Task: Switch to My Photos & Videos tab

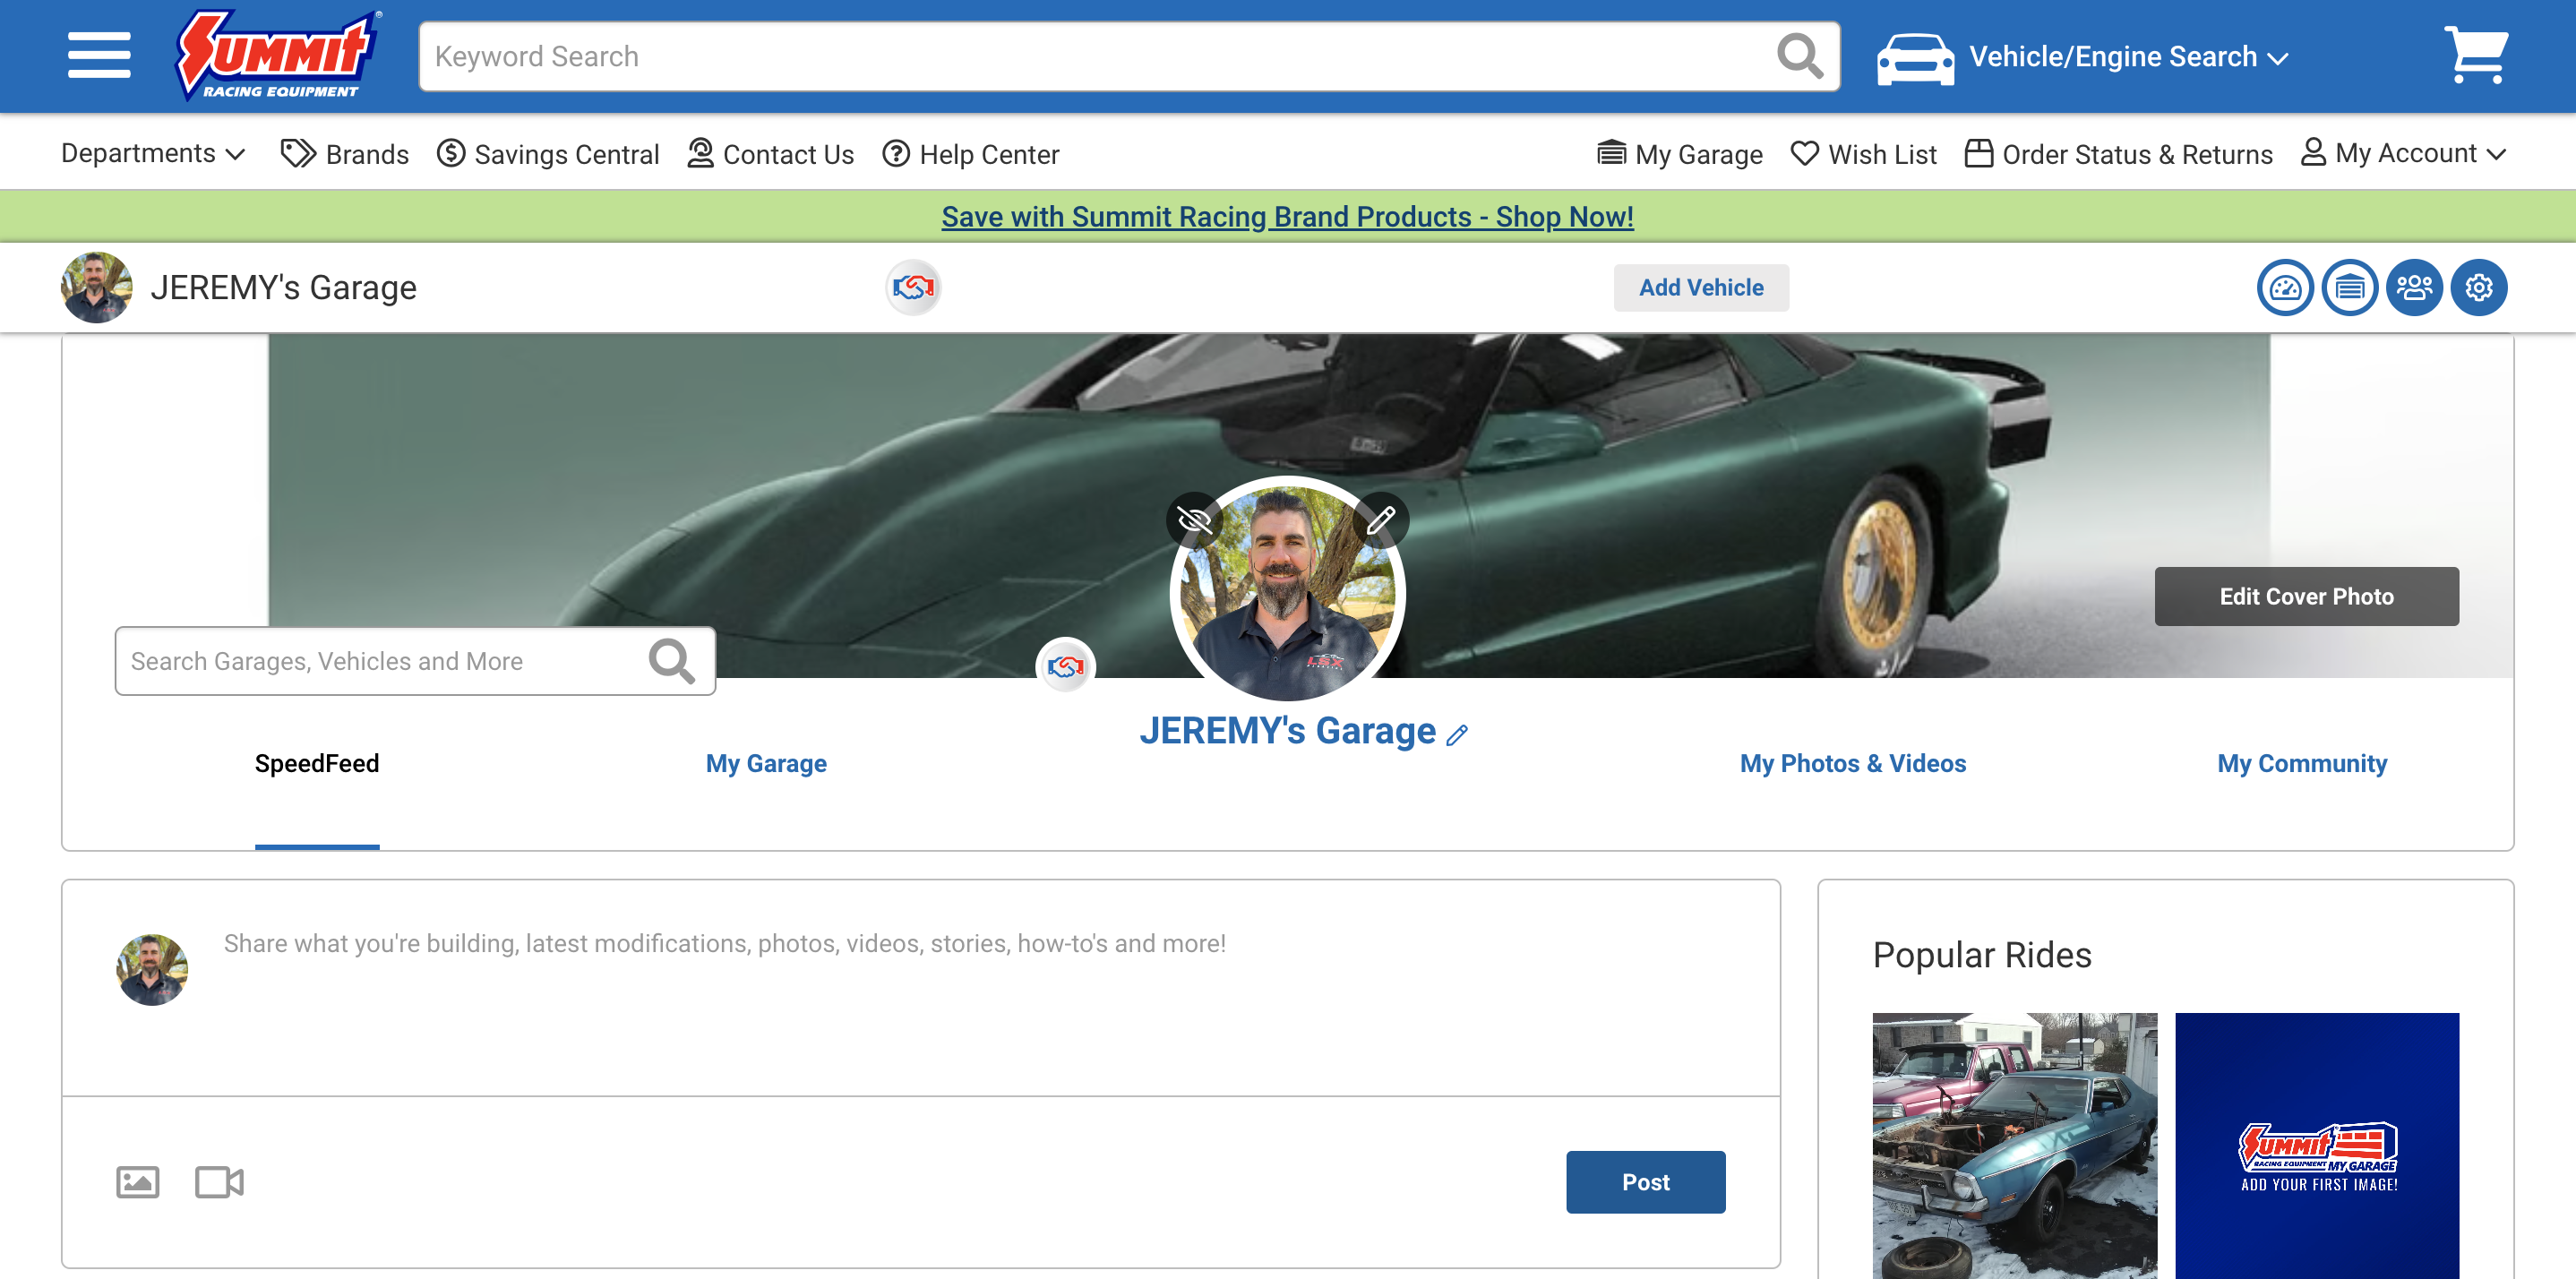Action: [x=1852, y=764]
